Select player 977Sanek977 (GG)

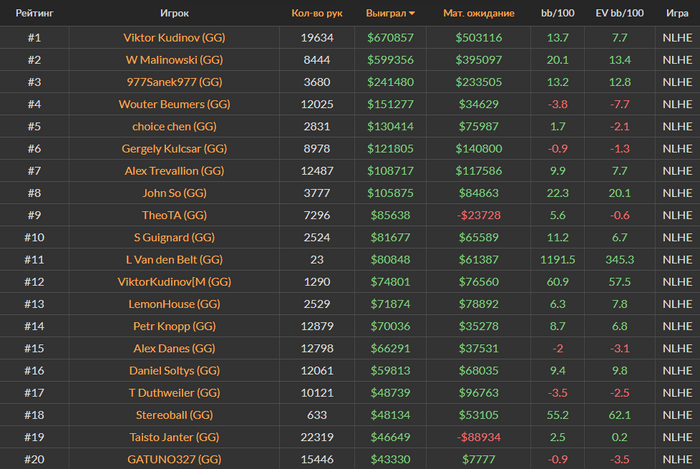(x=175, y=82)
